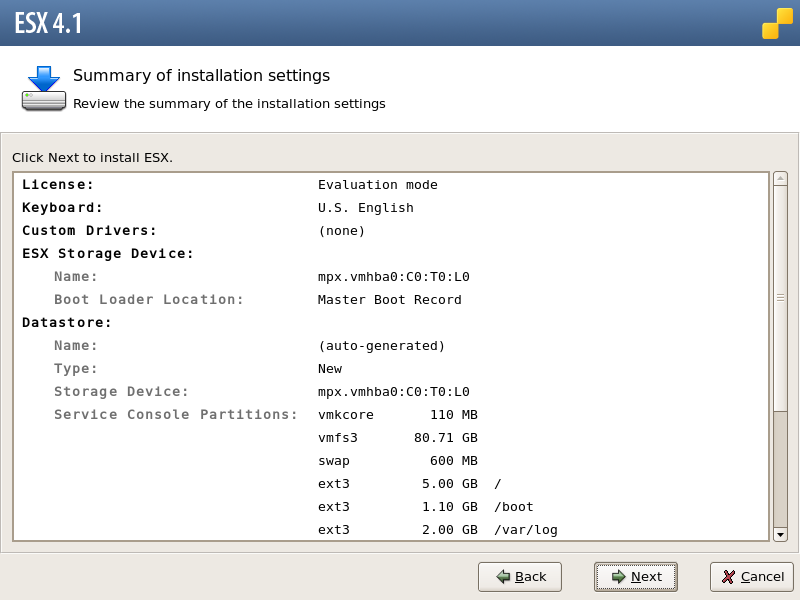Screen dimensions: 800x600
Task: Select the '/var/log' mount point
Action: [526, 530]
